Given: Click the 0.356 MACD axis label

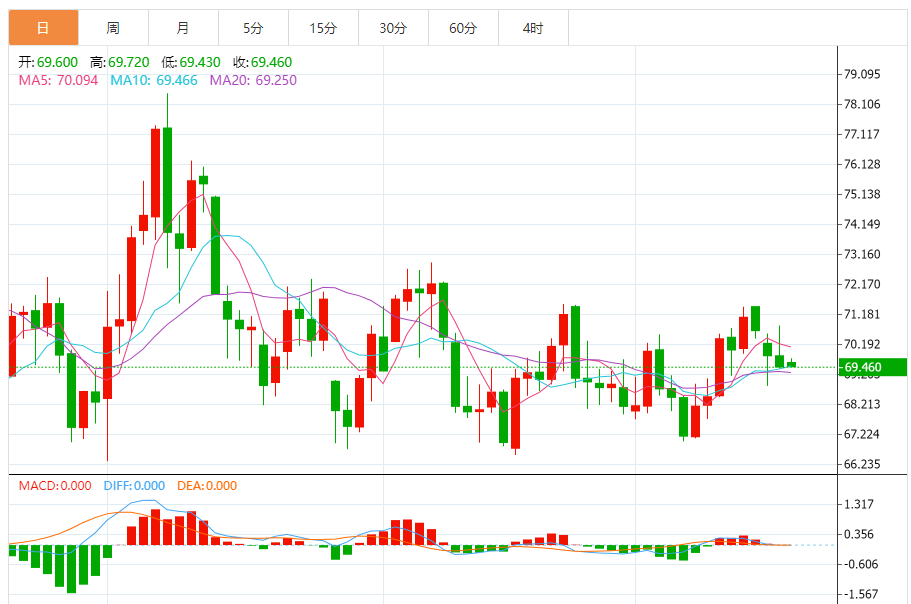Looking at the screenshot, I should tap(859, 534).
